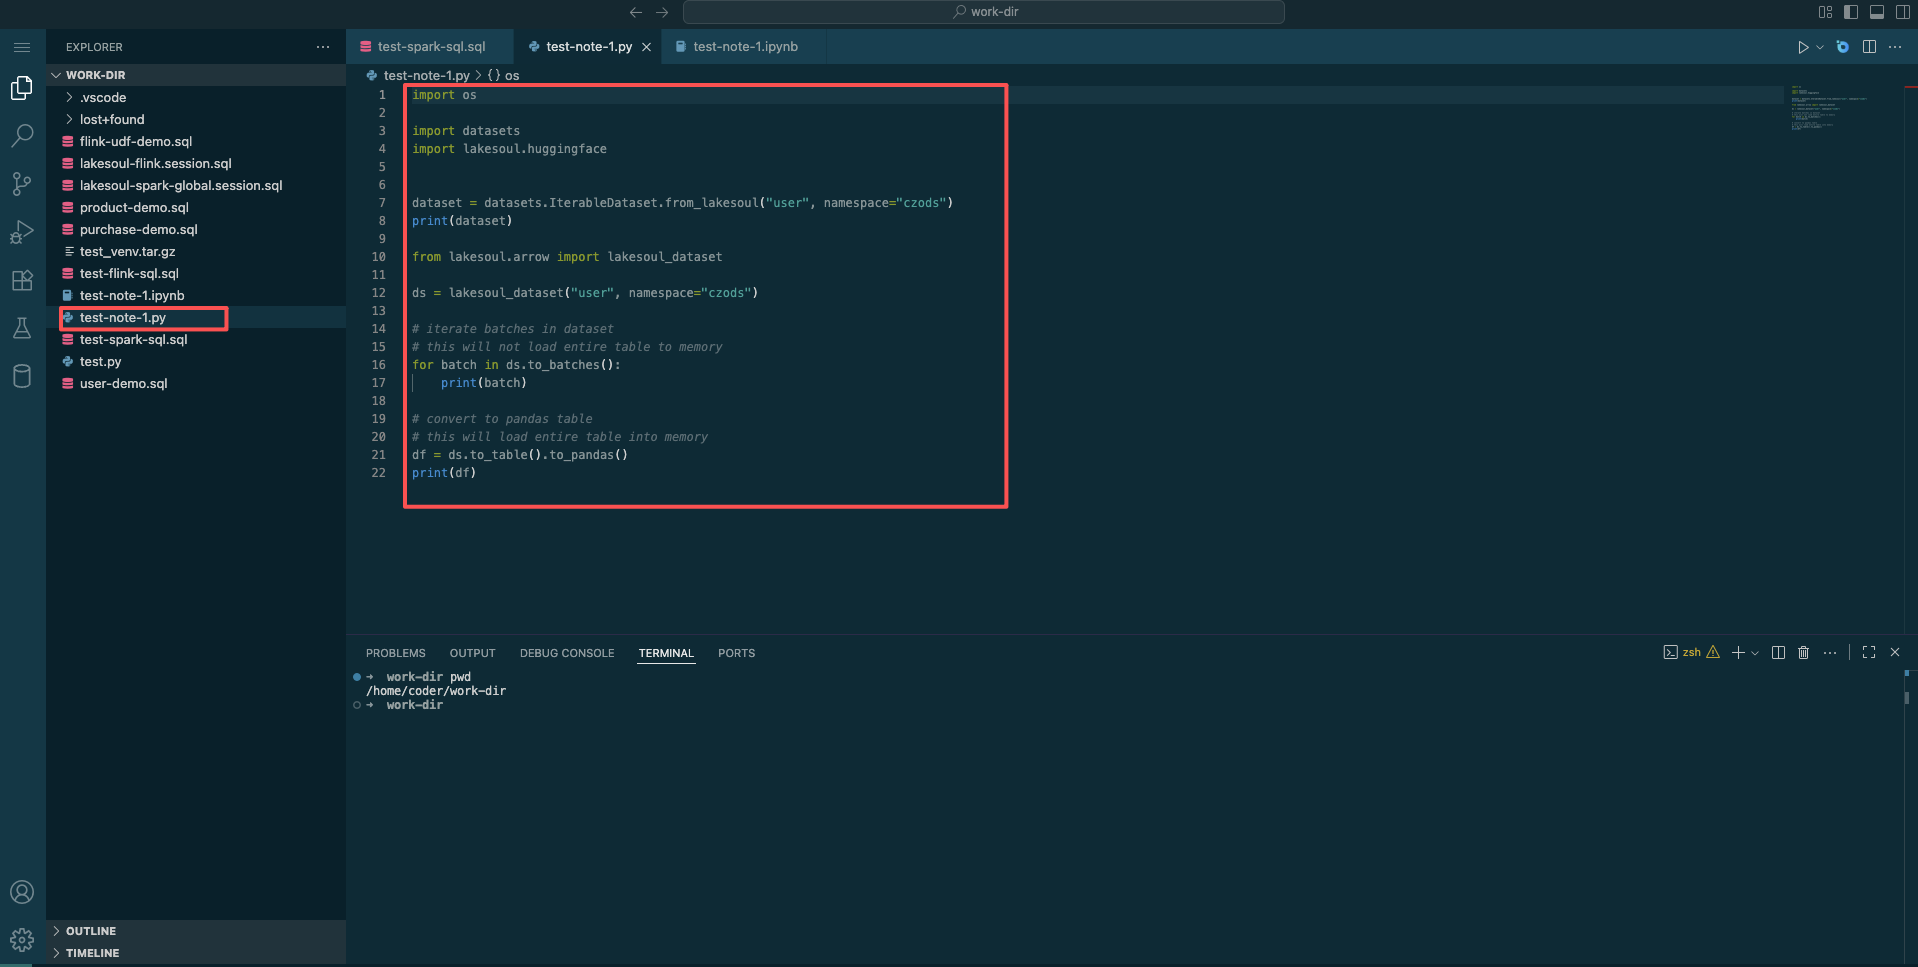Split the editor to the right

tap(1869, 47)
